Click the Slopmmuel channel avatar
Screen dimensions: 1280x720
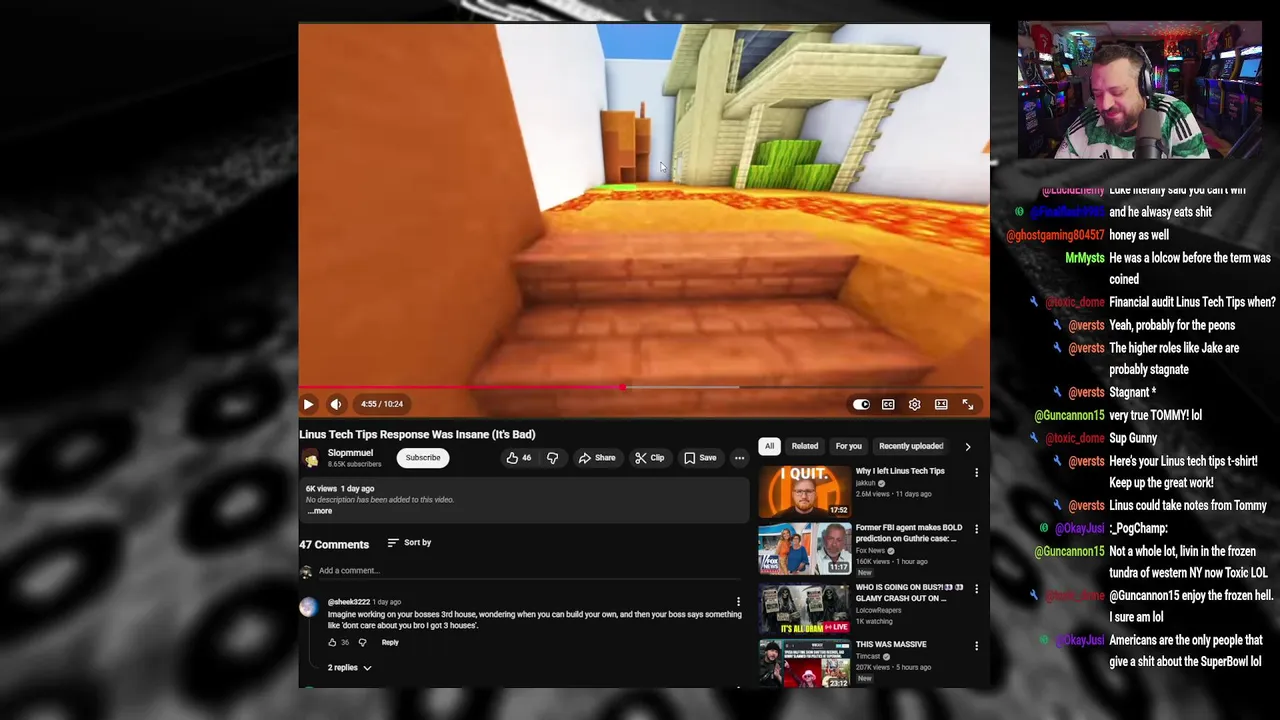[311, 458]
